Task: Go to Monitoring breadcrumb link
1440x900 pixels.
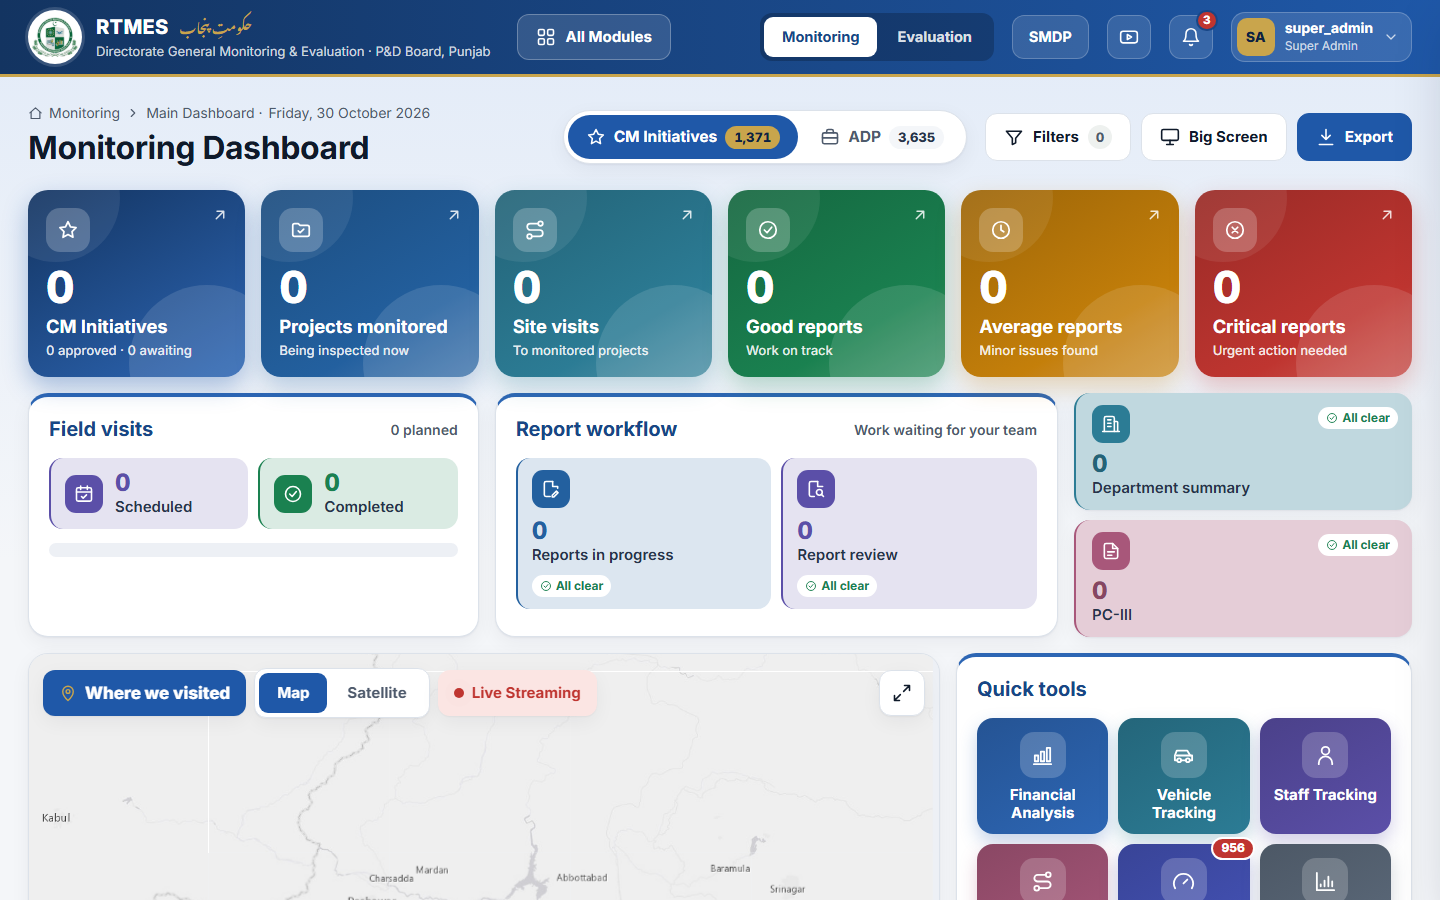Action: (84, 113)
